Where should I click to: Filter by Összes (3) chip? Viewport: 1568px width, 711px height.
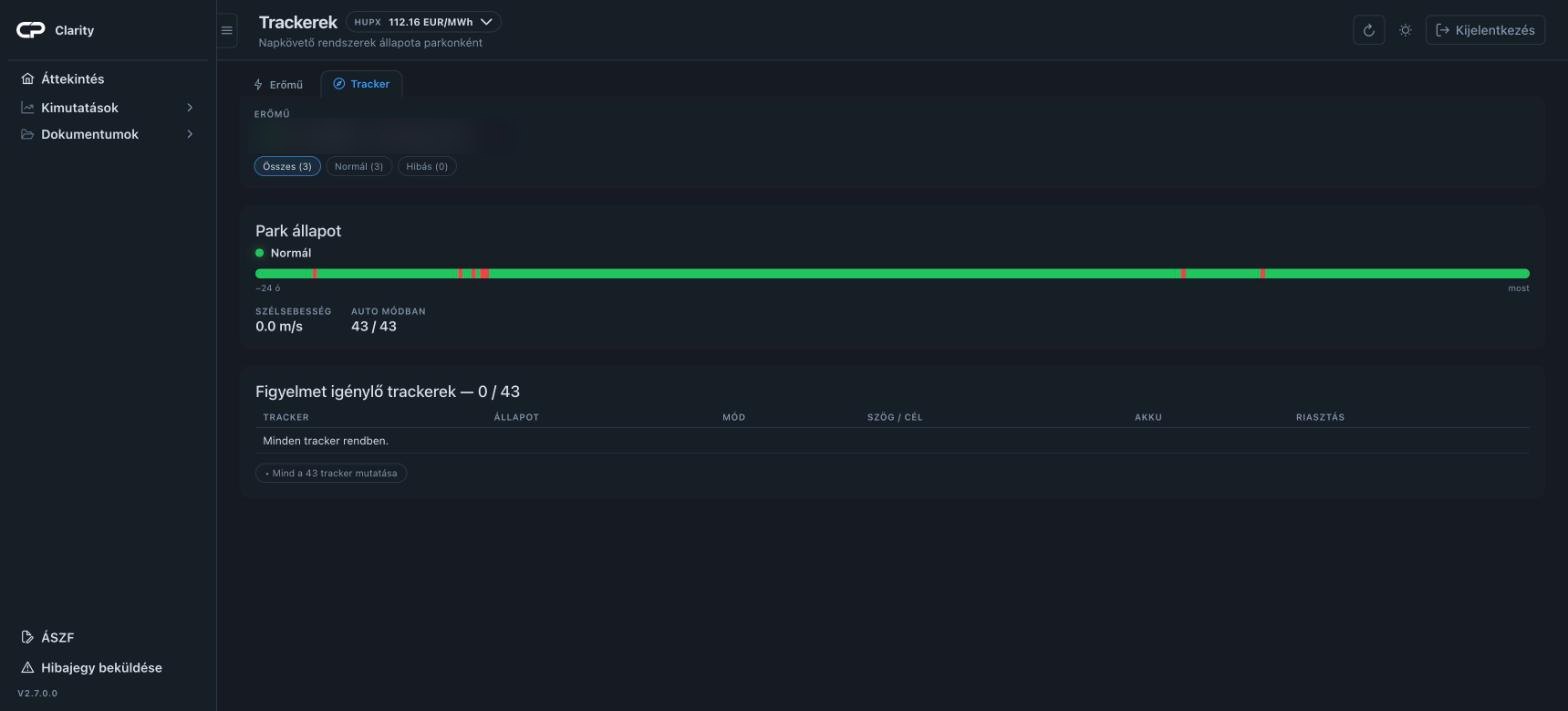287,166
